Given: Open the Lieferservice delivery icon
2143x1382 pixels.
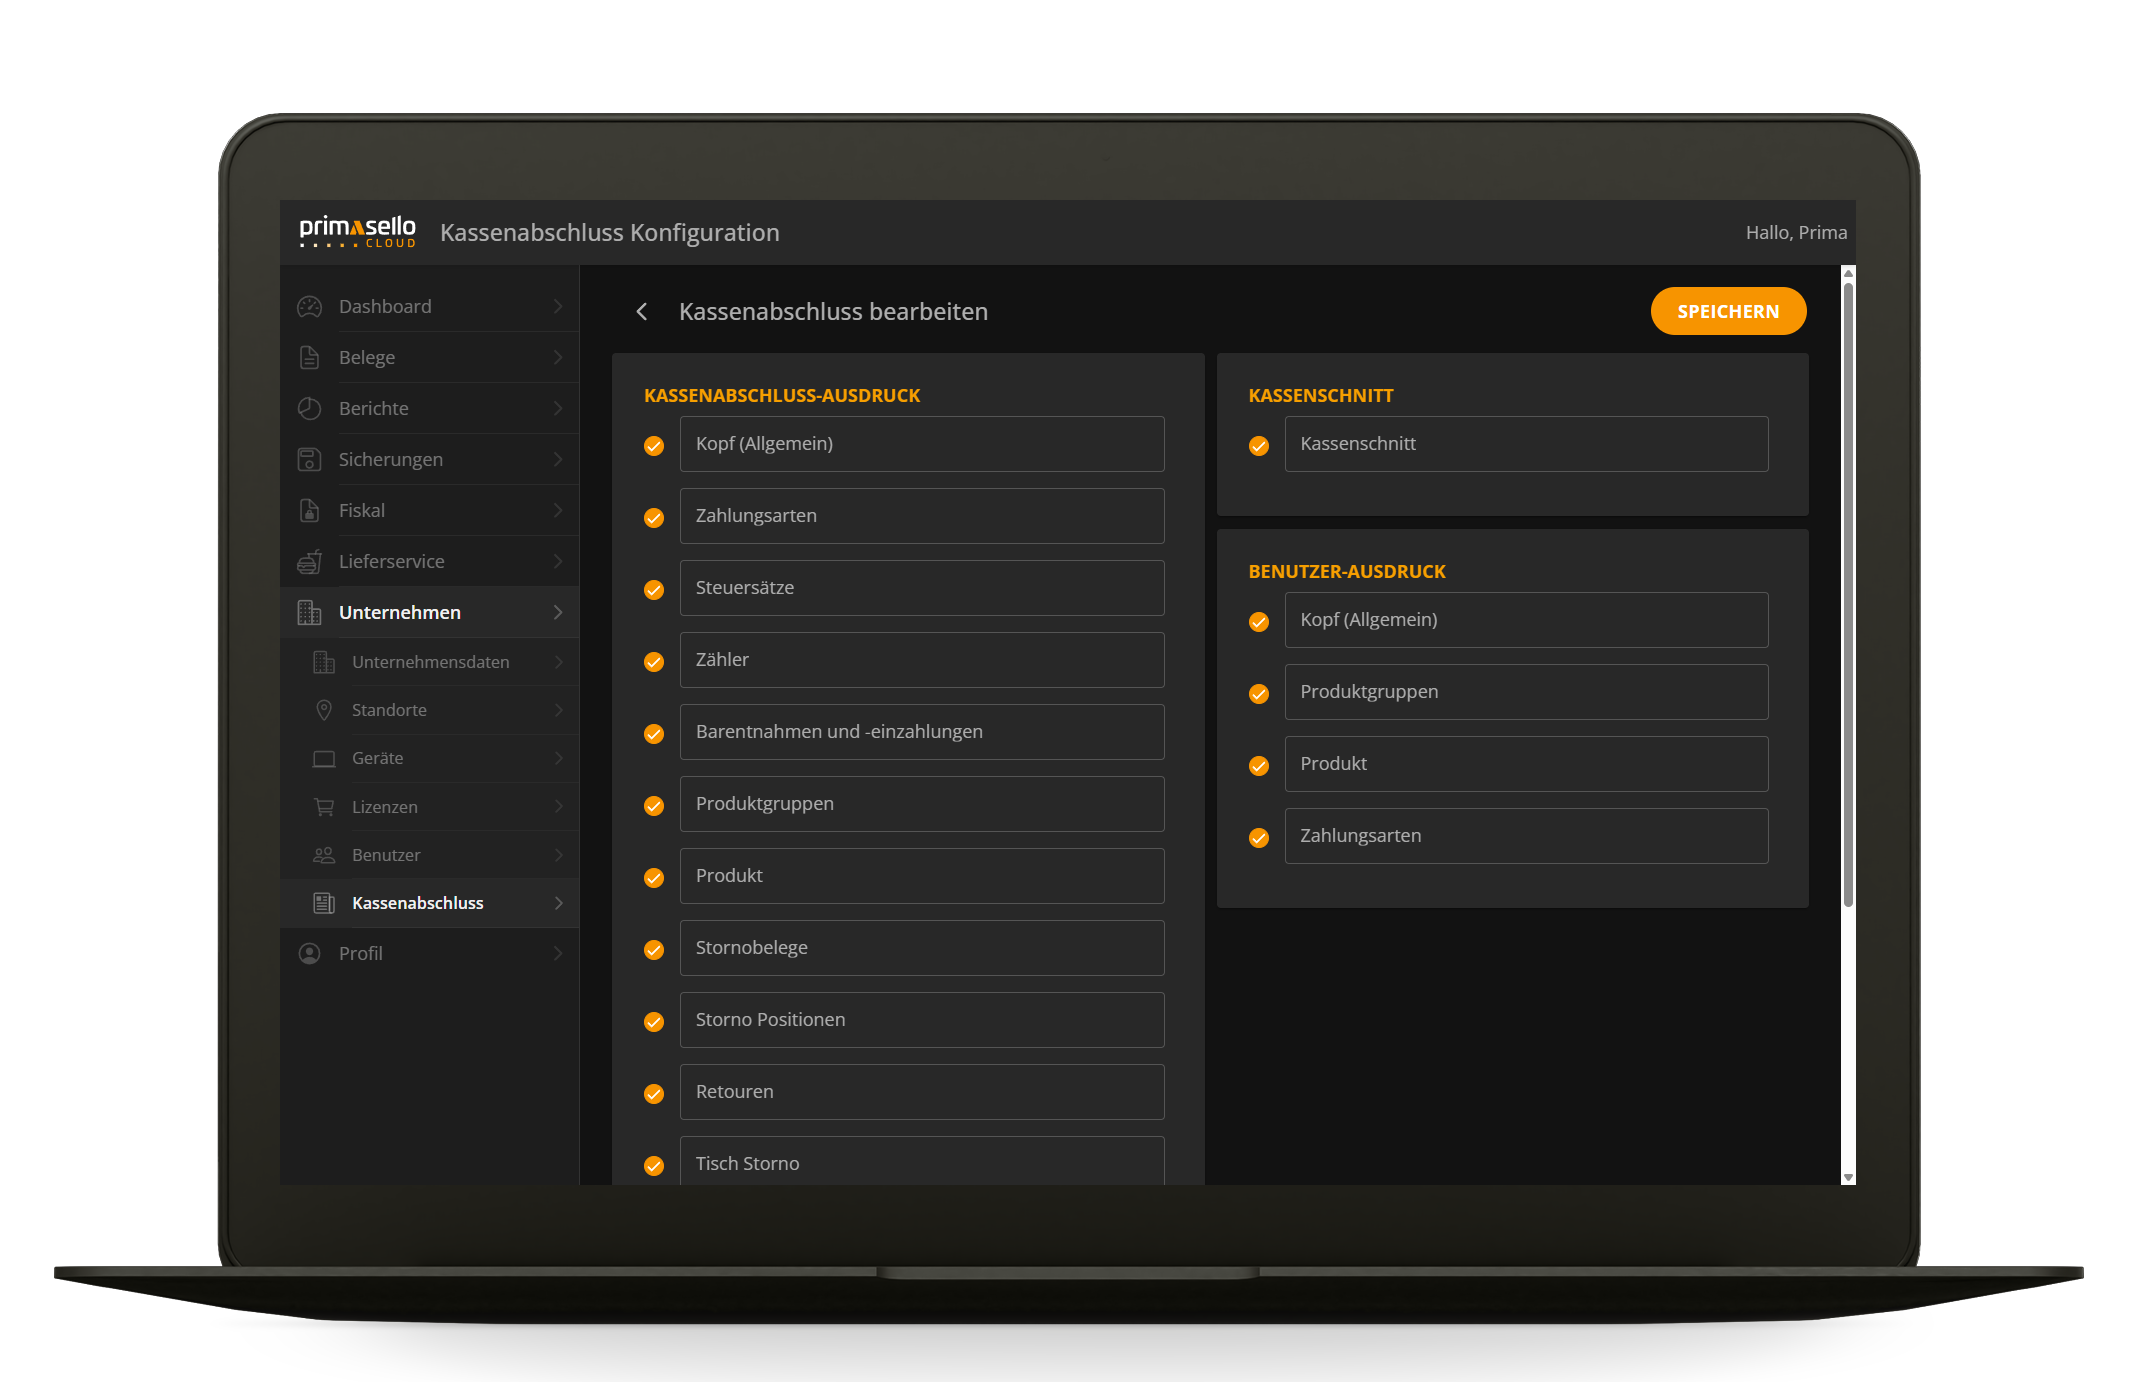Looking at the screenshot, I should 309,561.
